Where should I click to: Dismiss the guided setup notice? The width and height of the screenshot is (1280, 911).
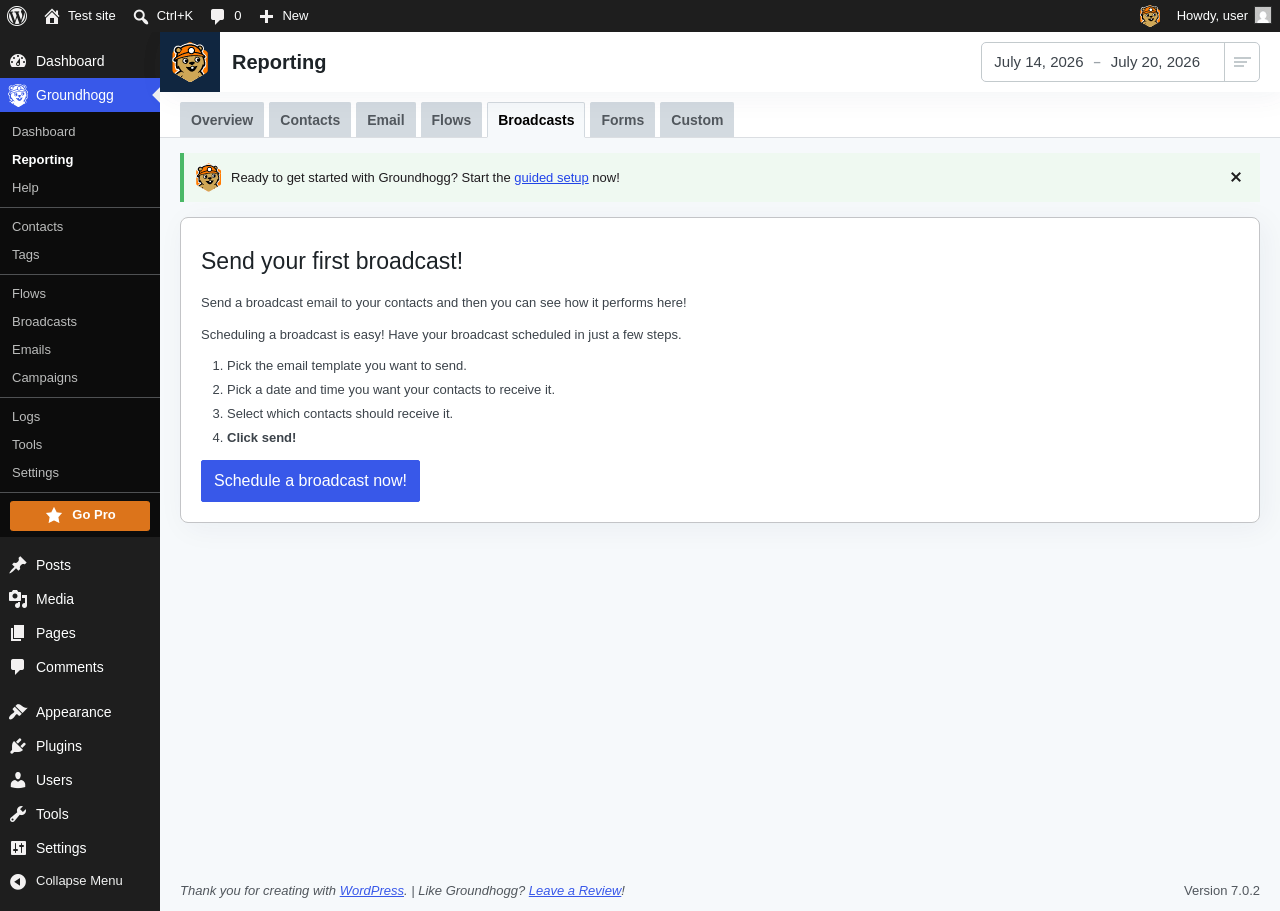tap(1236, 177)
